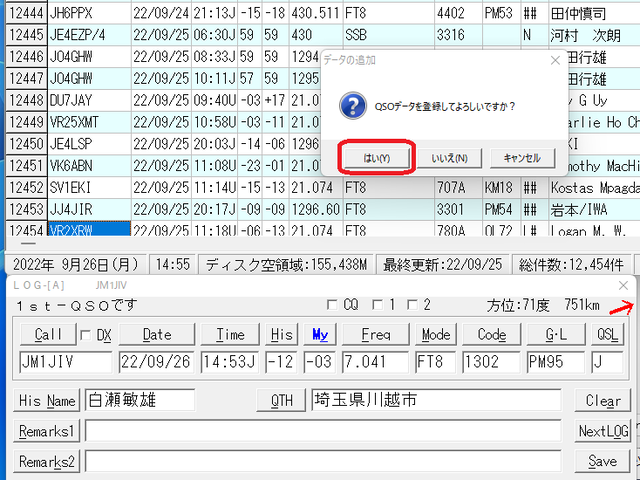Select highlighted callsign VR2XRW in the log
The image size is (640, 480).
(x=90, y=229)
